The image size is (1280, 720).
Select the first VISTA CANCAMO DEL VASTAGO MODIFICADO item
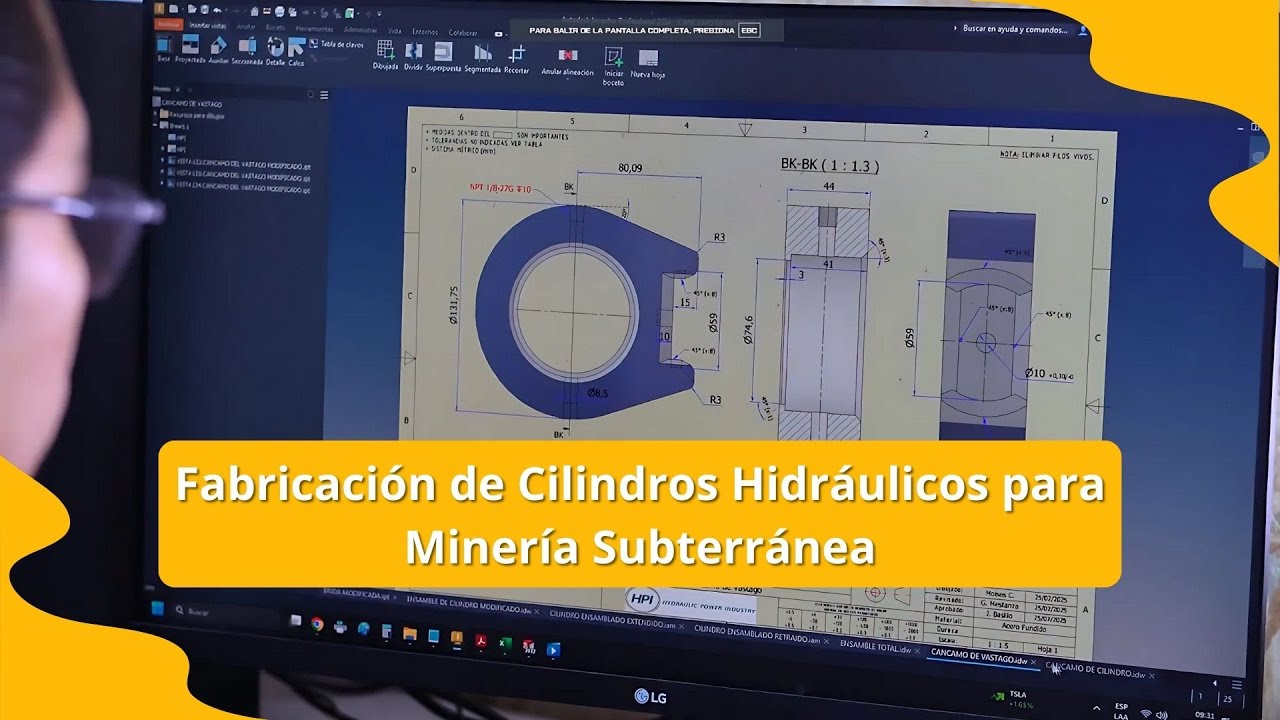240,165
